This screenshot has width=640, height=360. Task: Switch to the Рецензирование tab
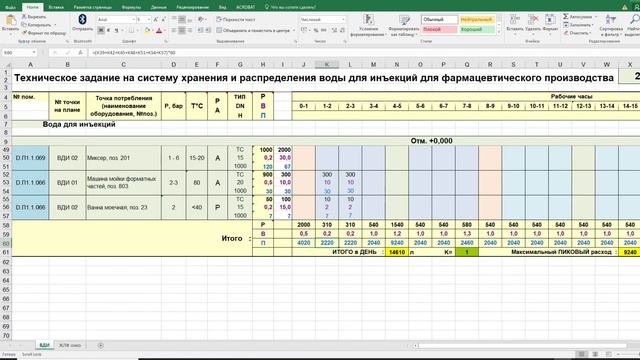[193, 7]
